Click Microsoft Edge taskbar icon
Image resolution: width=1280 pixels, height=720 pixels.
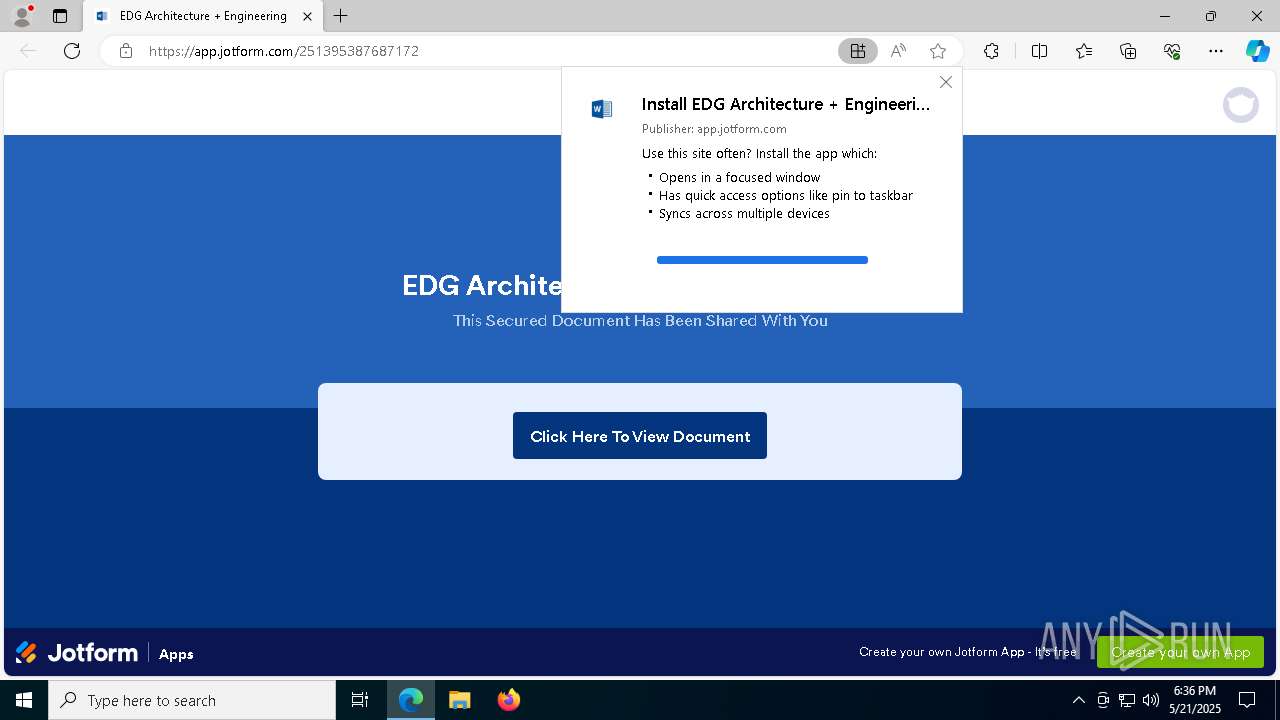coord(411,700)
